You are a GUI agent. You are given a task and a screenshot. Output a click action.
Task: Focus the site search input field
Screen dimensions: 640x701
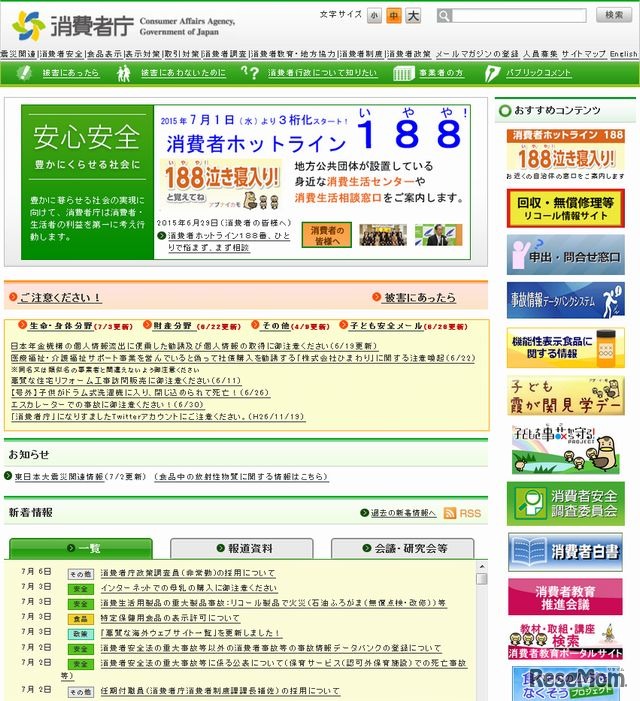tap(519, 16)
